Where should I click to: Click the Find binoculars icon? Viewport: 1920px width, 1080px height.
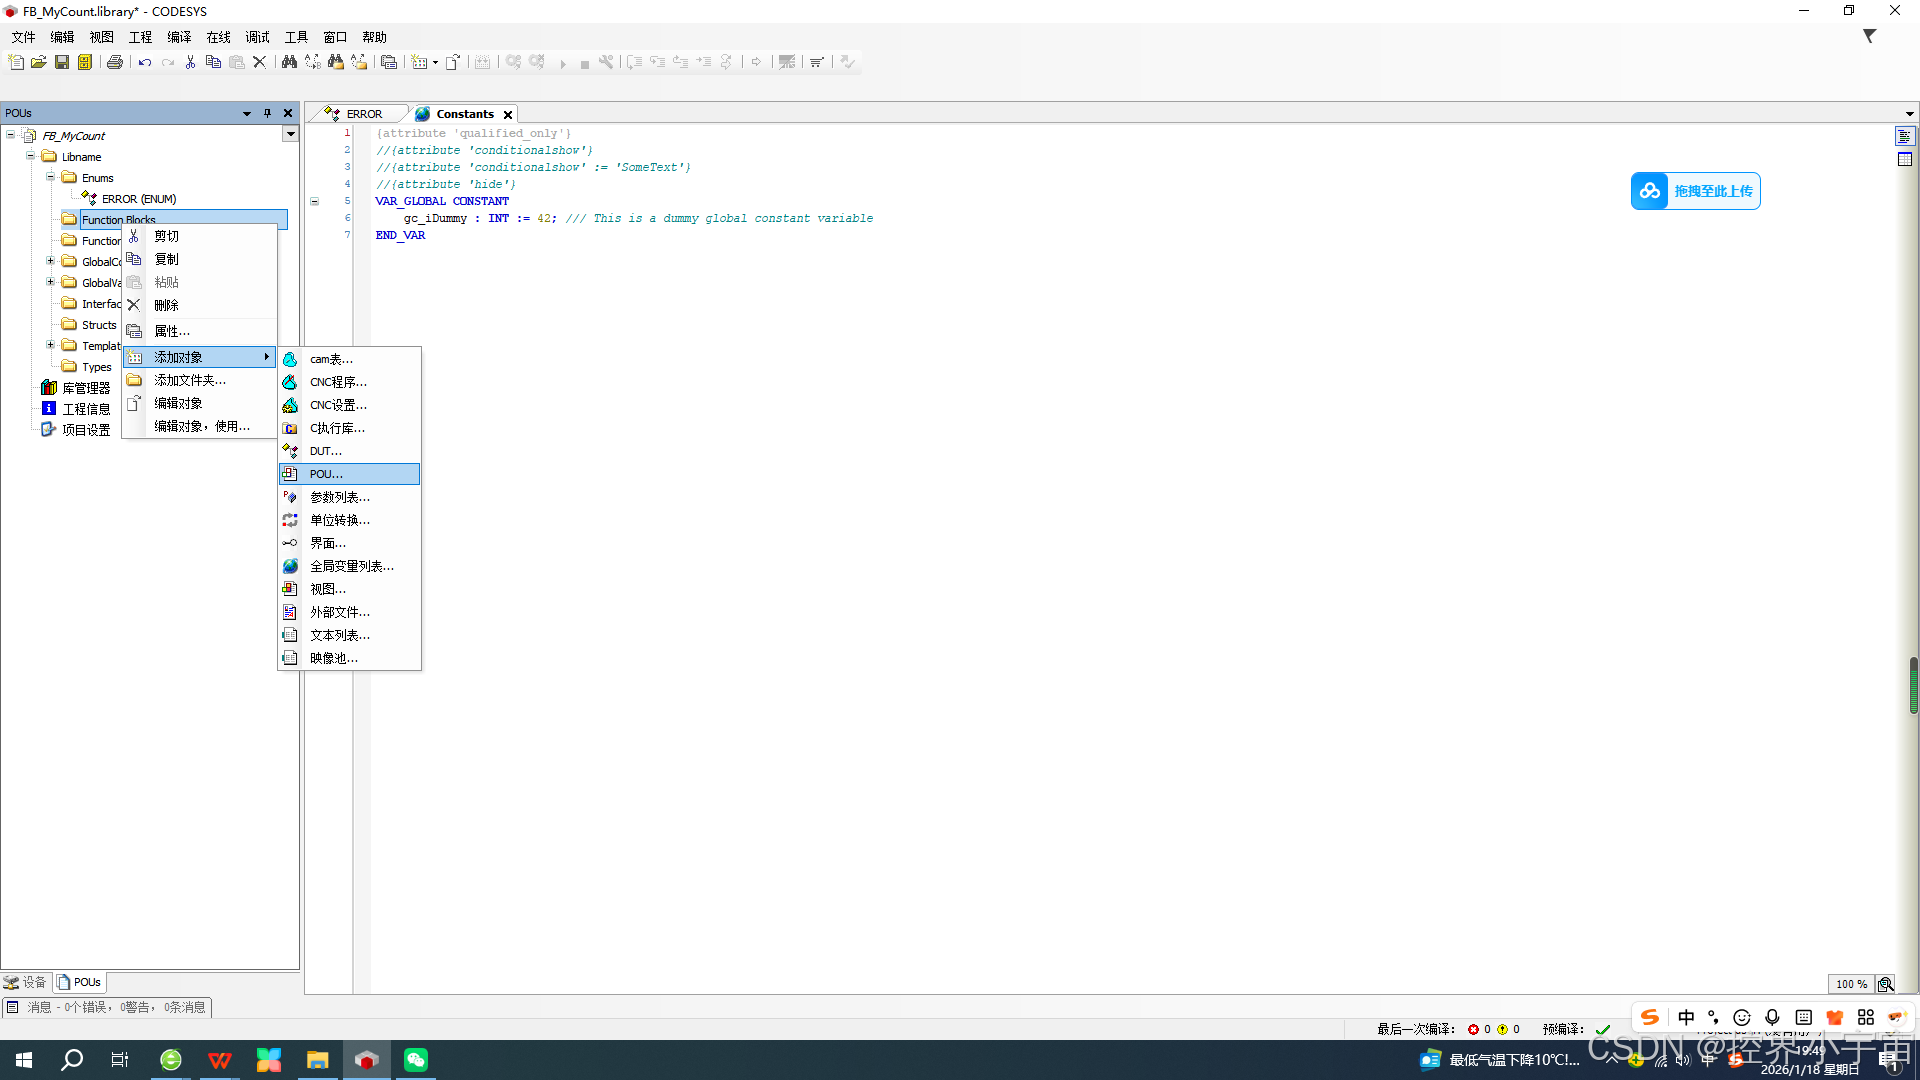click(x=289, y=62)
